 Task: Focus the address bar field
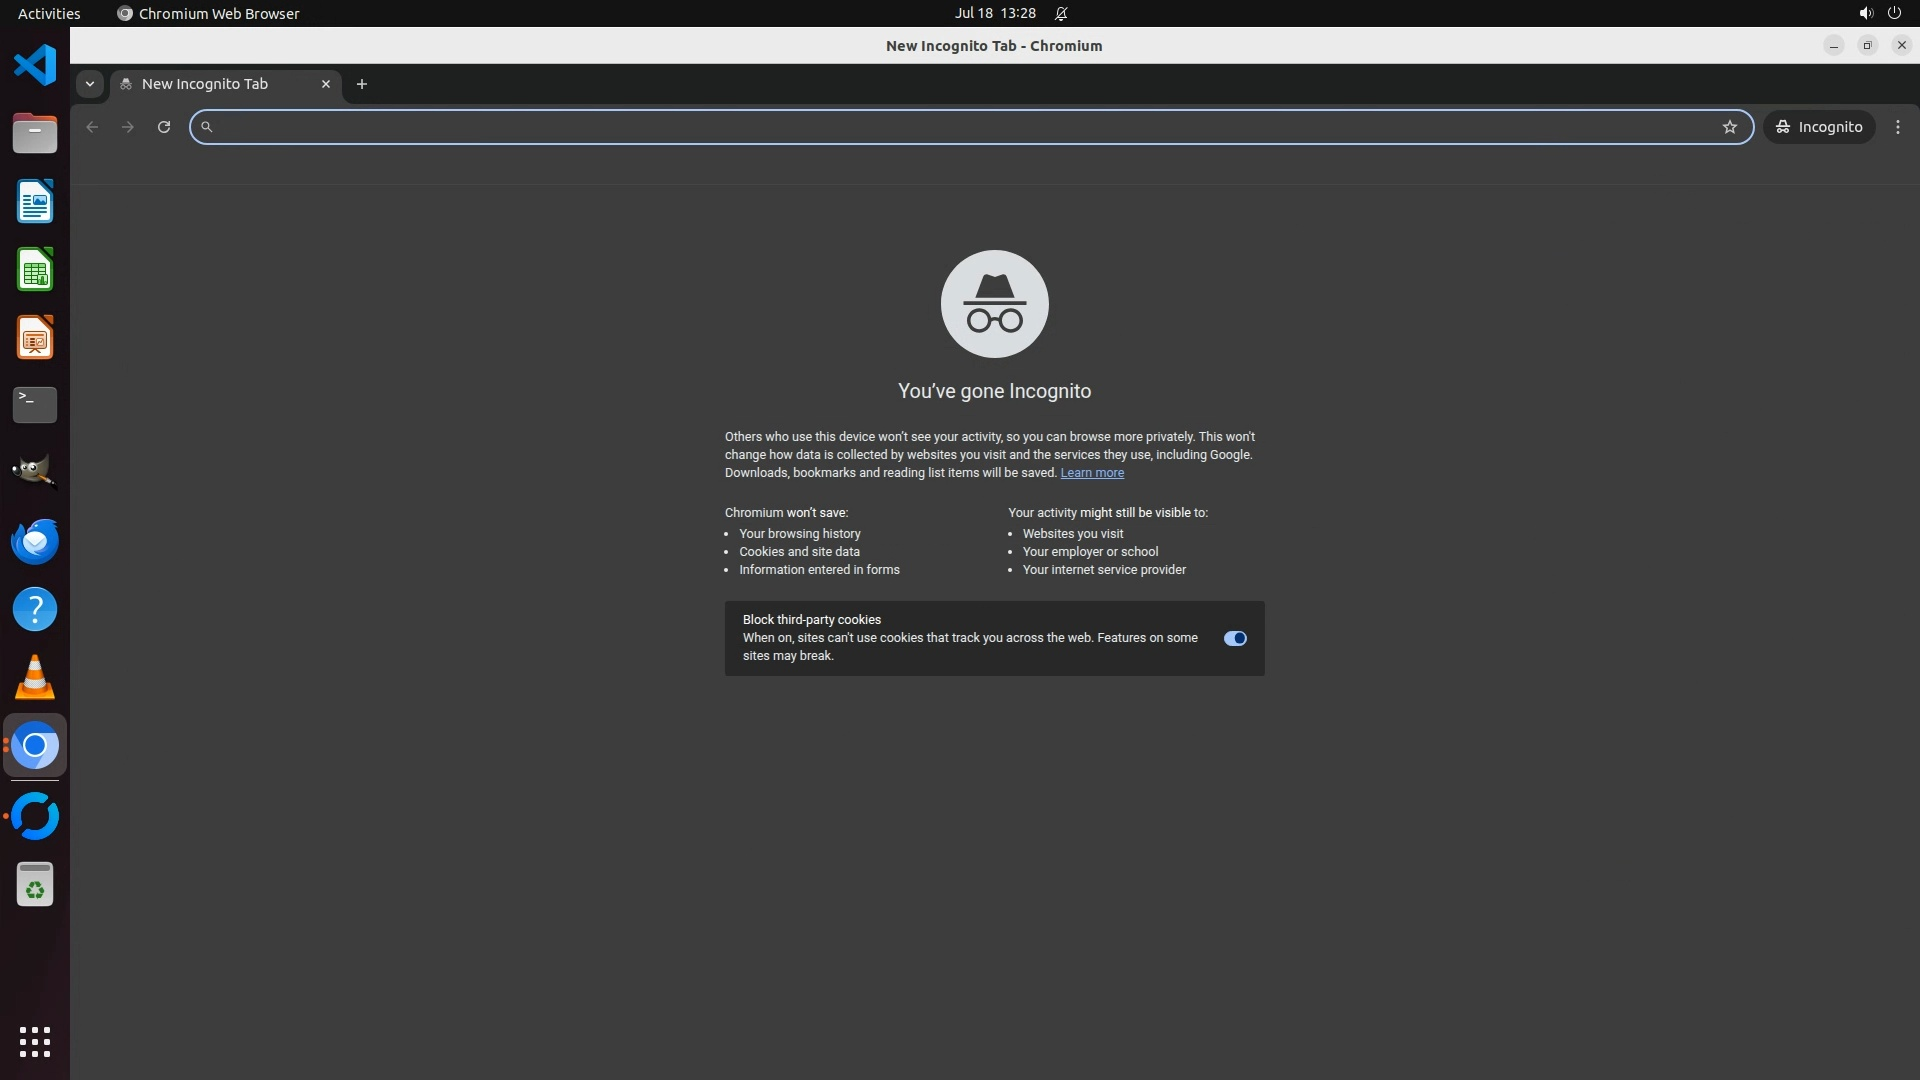960,127
